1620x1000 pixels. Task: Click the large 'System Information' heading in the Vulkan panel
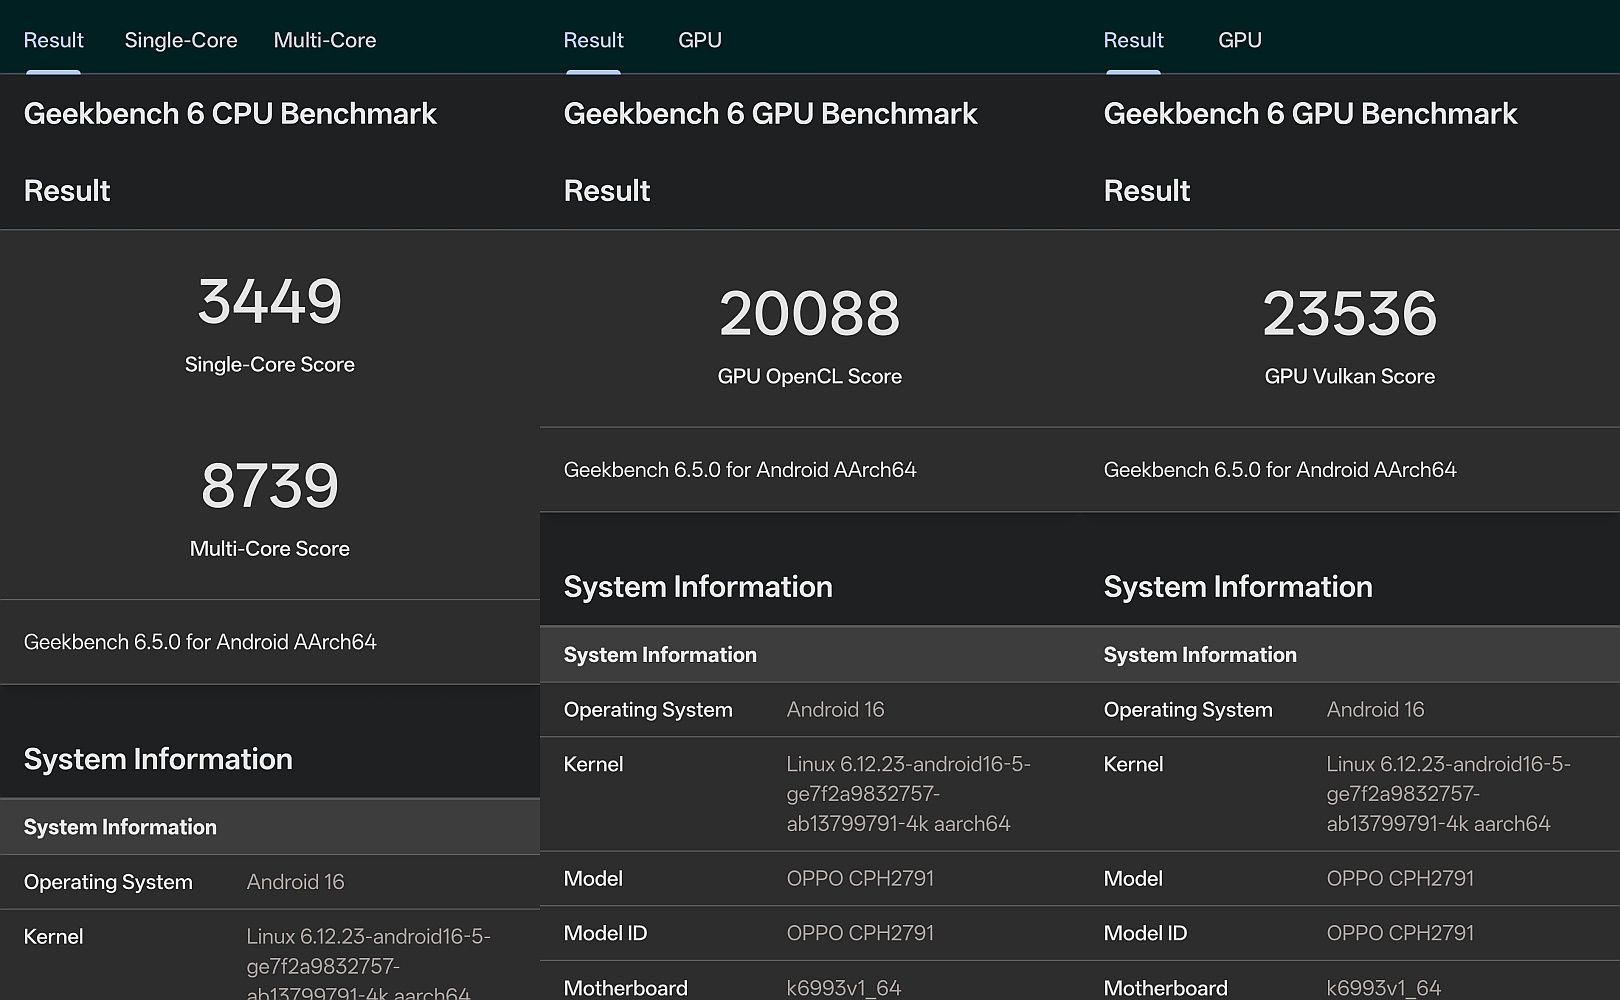1238,587
